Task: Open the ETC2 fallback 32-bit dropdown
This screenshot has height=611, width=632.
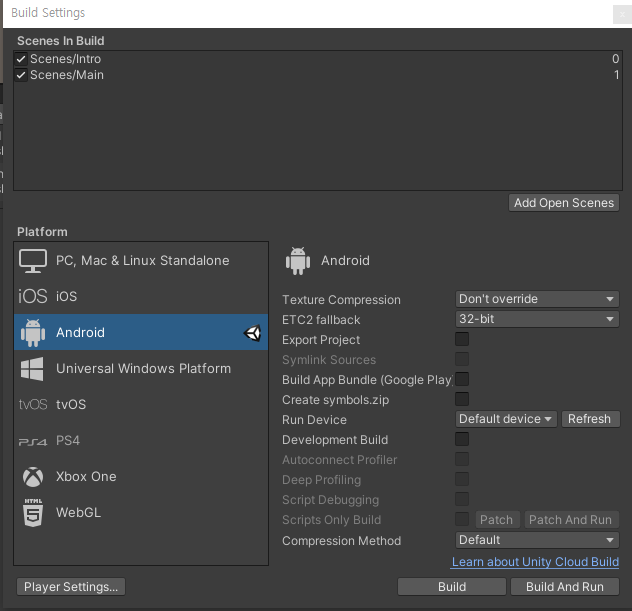Action: click(x=537, y=319)
